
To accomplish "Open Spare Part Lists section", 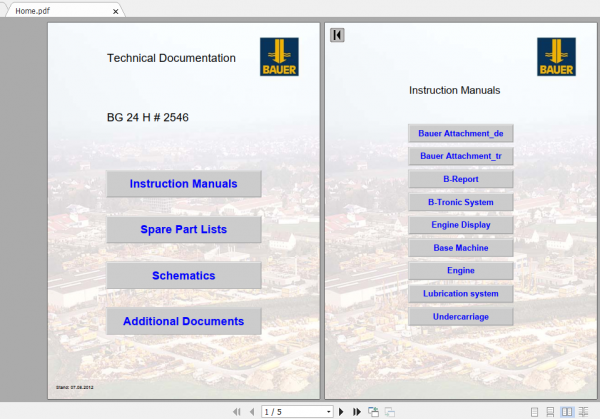I will (x=184, y=229).
